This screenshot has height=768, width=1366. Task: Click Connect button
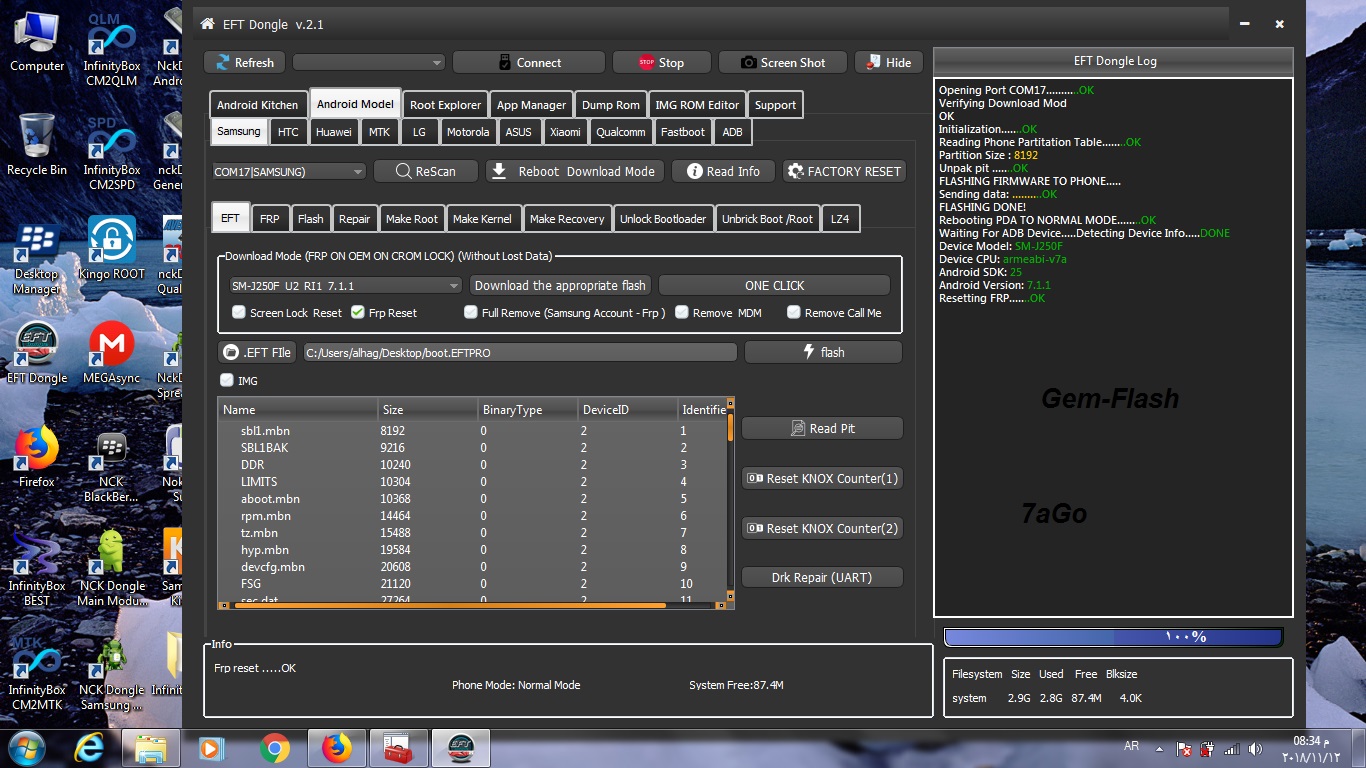coord(528,62)
